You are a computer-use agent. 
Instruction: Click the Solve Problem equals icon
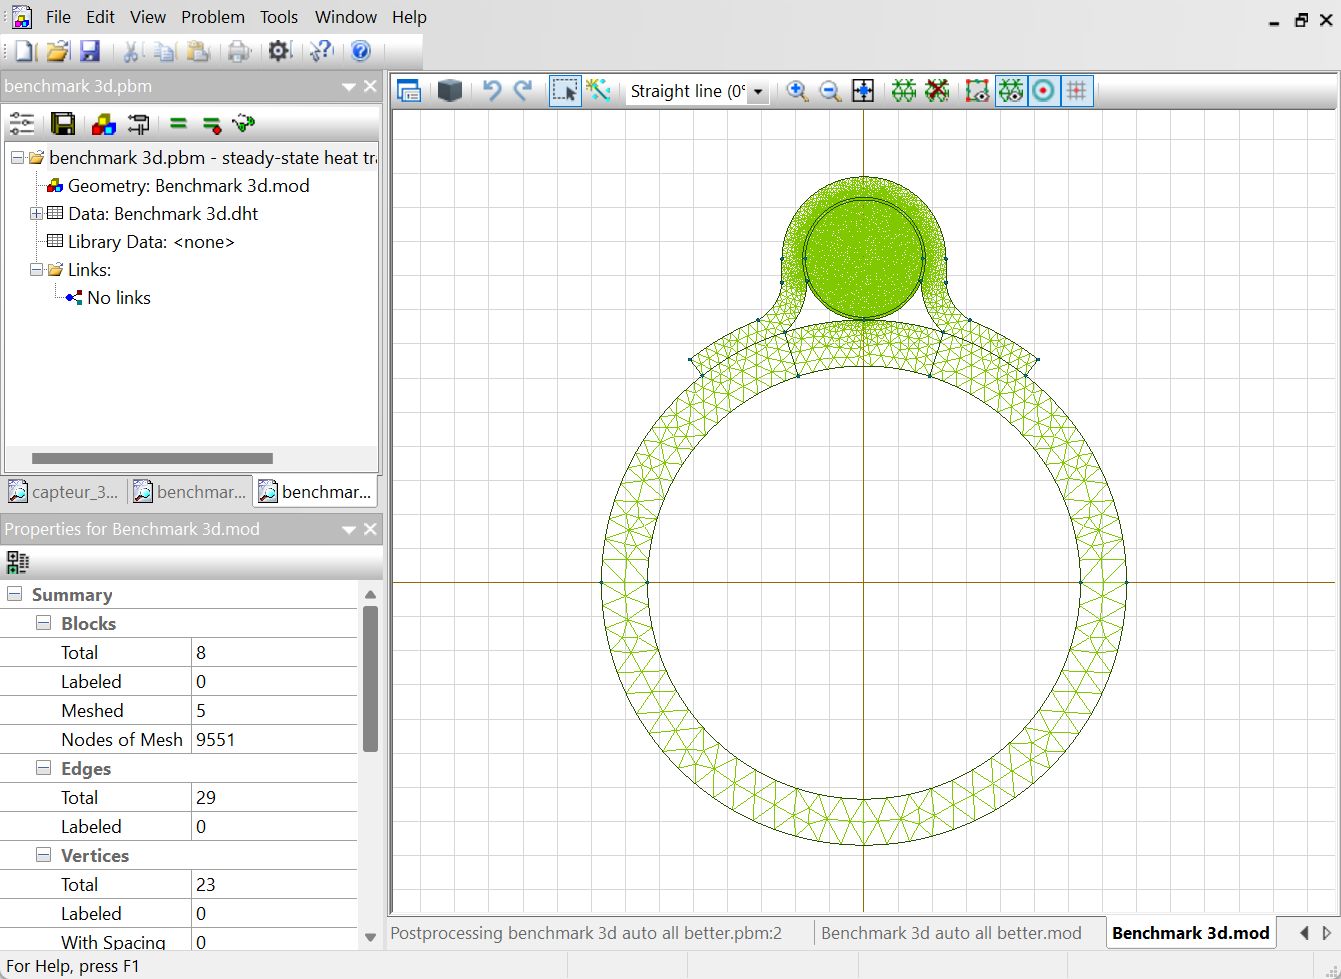[178, 124]
